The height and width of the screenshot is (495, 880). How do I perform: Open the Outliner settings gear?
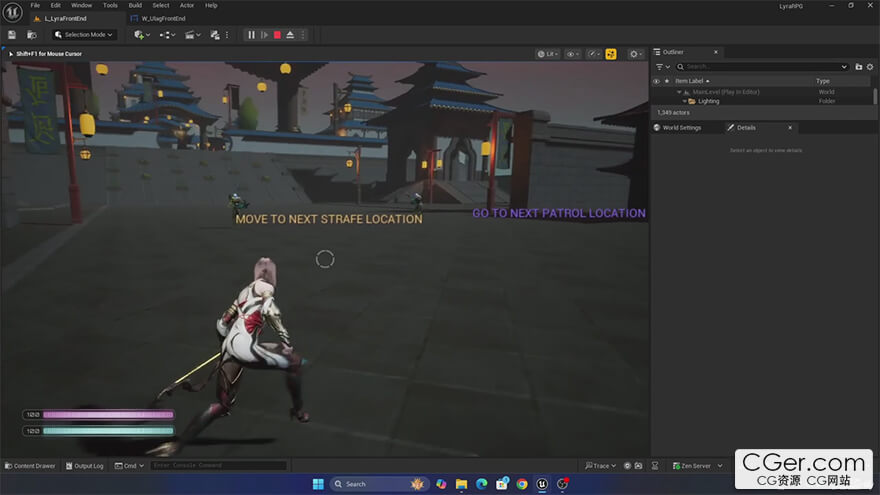(x=872, y=67)
